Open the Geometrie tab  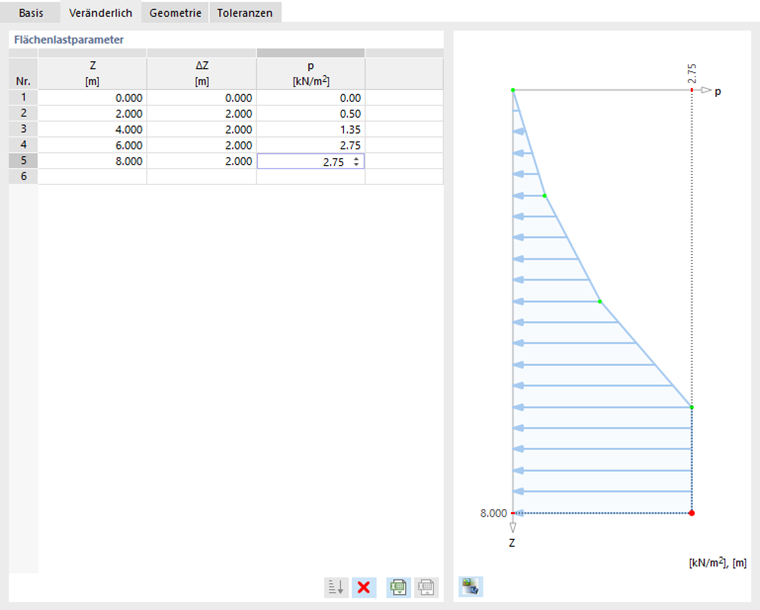(x=175, y=13)
